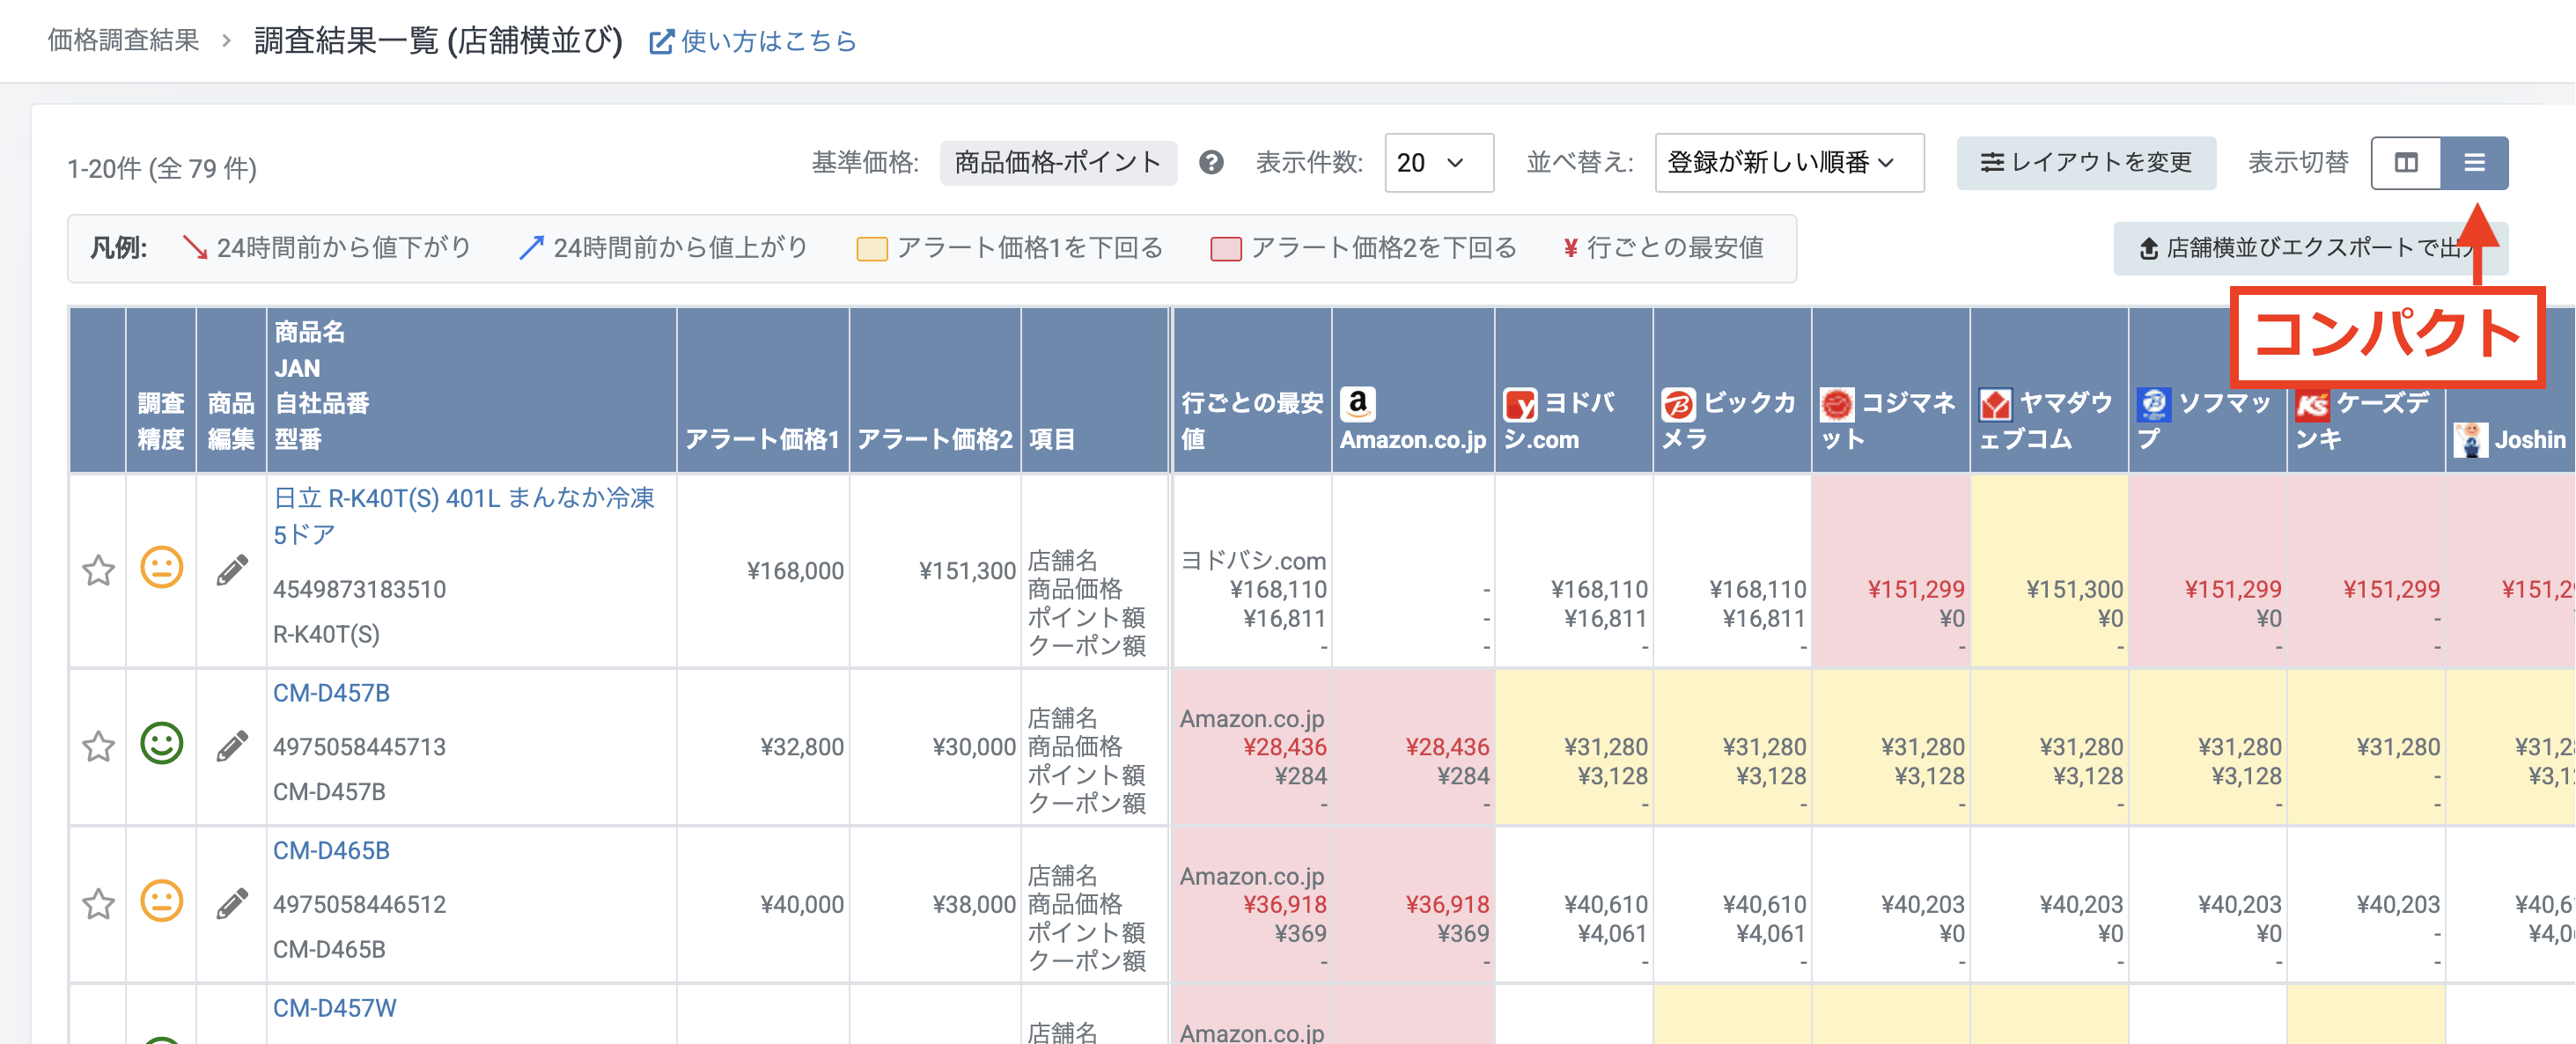
Task: Click the ビックカメラ logo in the header
Action: click(1678, 404)
